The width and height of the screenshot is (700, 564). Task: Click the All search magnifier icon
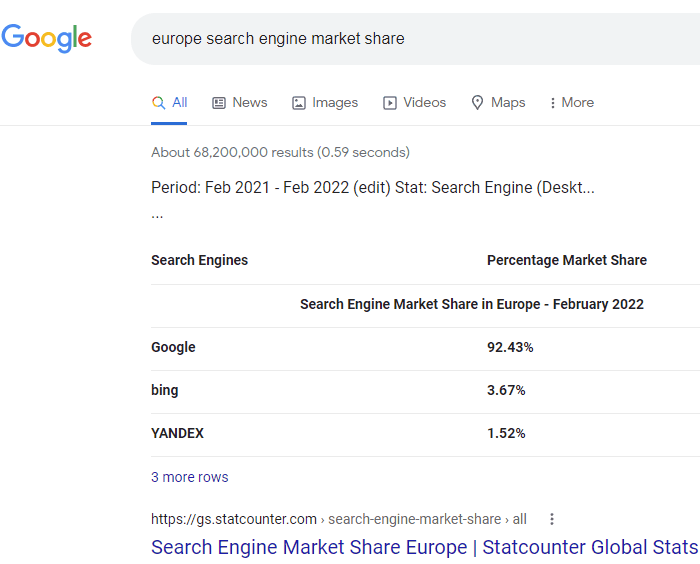click(158, 102)
